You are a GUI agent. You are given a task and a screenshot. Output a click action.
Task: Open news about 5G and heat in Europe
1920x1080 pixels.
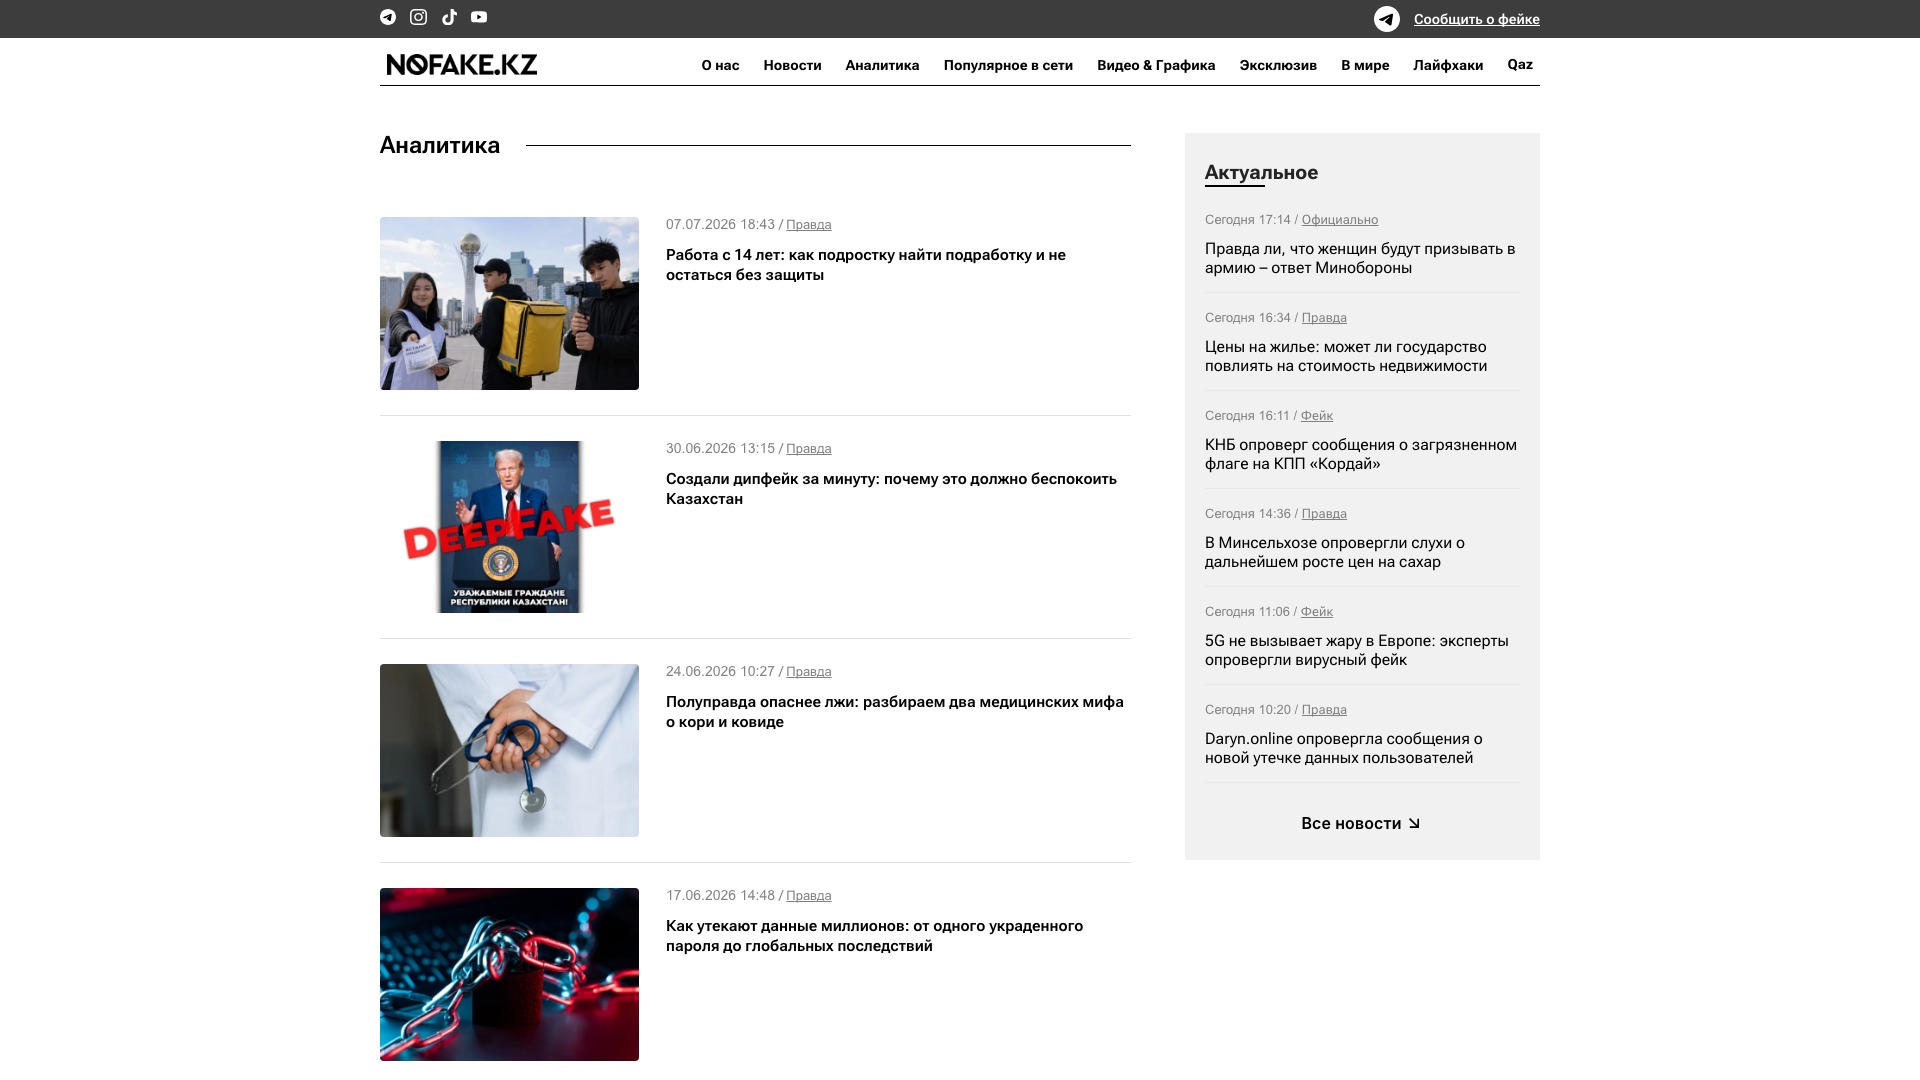pyautogui.click(x=1357, y=650)
